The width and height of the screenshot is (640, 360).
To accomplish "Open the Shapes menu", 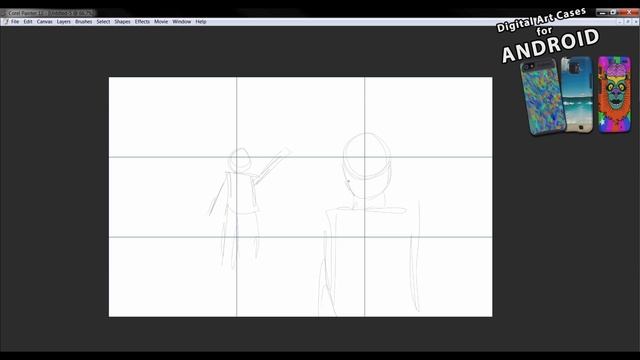I will [122, 22].
